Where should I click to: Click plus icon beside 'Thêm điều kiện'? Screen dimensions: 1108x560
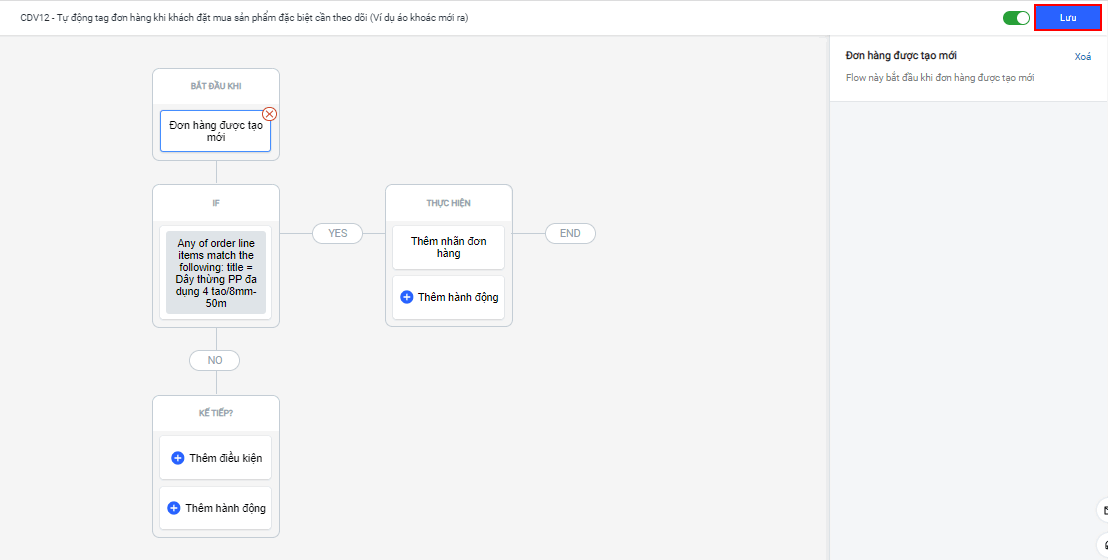tap(178, 458)
